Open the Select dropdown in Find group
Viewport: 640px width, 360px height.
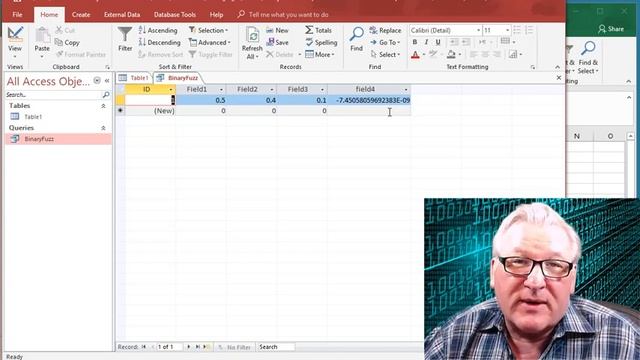[385, 54]
